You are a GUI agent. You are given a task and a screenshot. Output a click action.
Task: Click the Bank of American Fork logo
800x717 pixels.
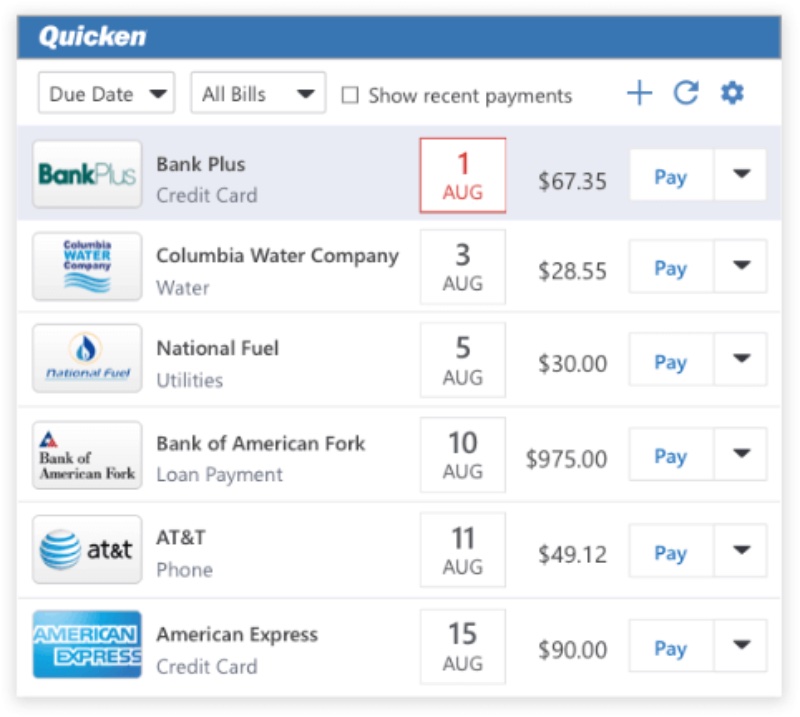[x=87, y=456]
